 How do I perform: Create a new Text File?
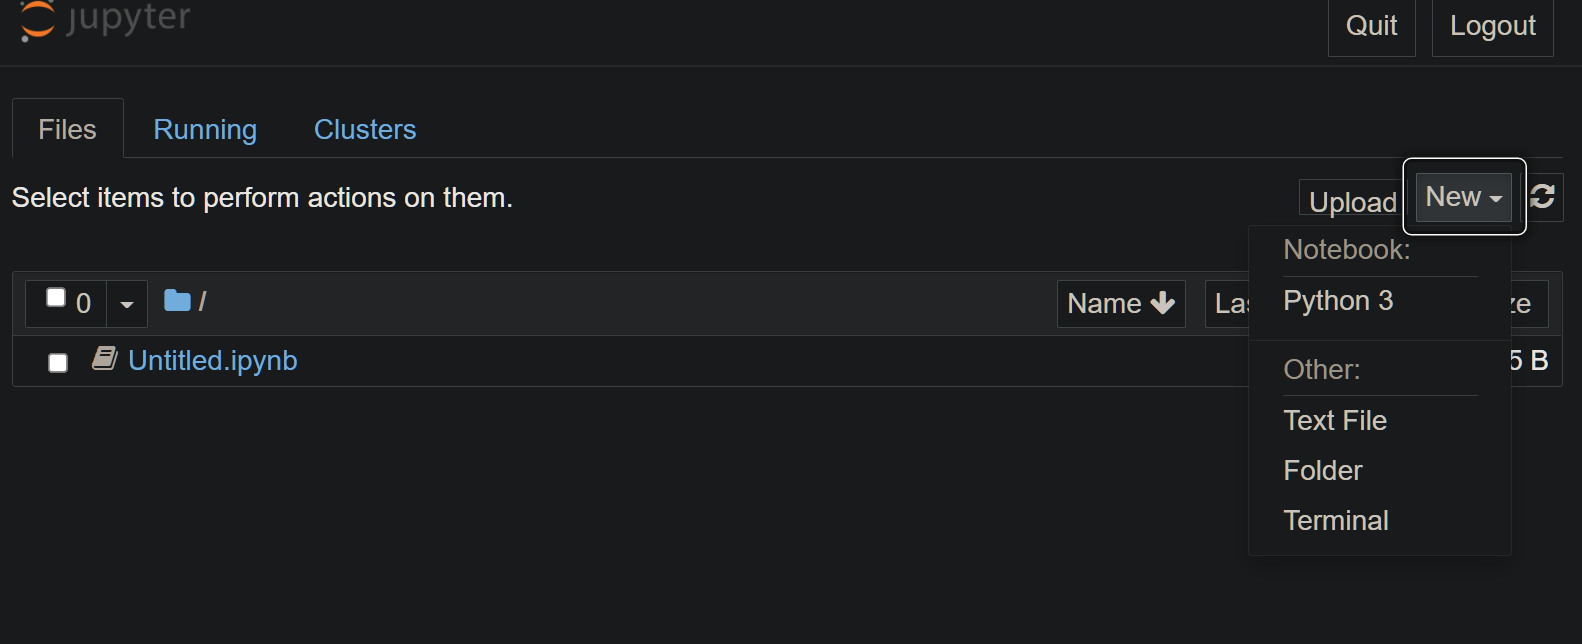pos(1335,420)
